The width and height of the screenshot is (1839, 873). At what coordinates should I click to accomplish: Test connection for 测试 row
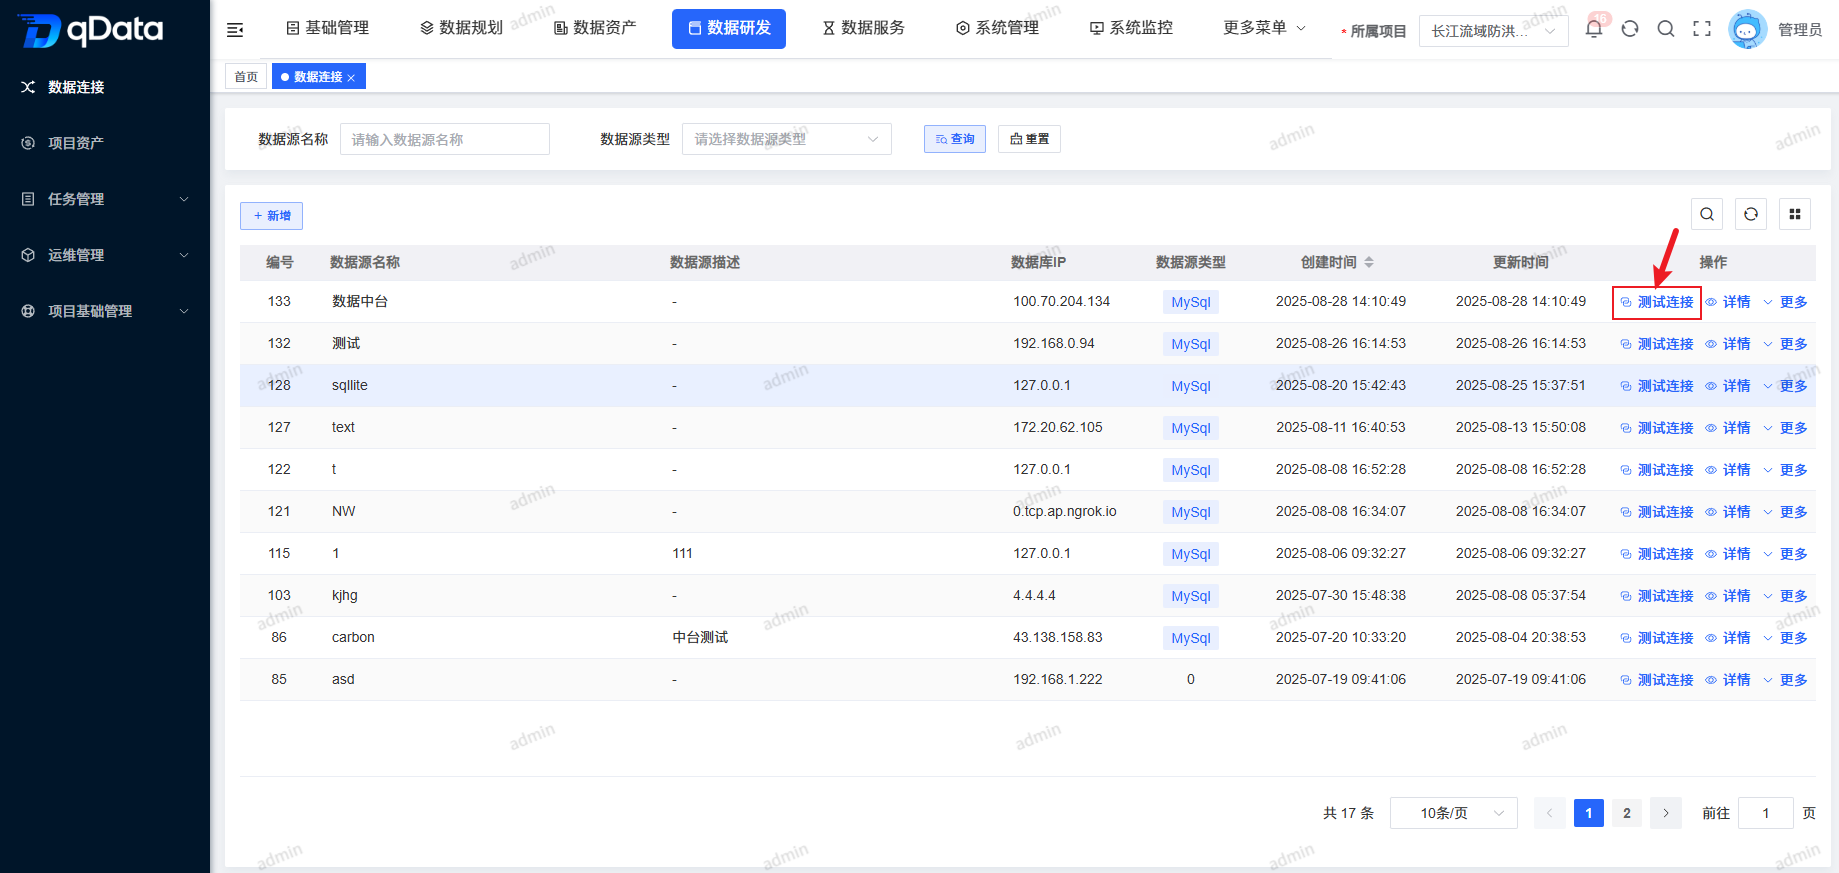[1657, 344]
